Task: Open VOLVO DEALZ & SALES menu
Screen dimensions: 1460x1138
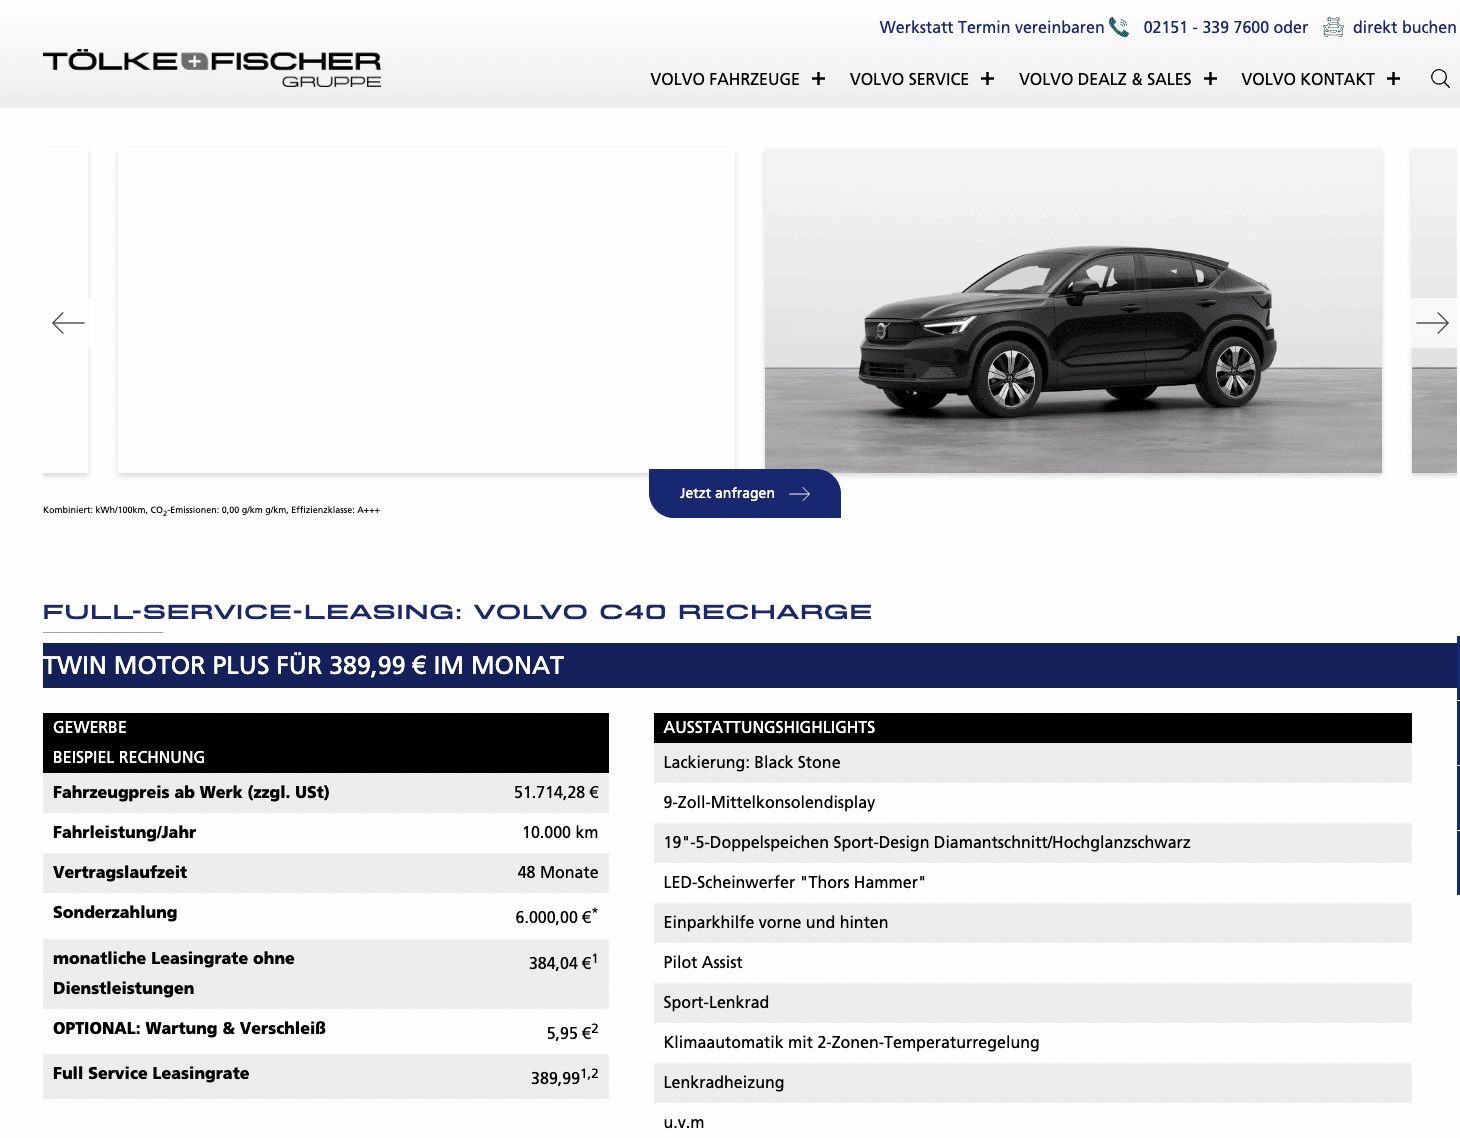Action: point(1105,79)
